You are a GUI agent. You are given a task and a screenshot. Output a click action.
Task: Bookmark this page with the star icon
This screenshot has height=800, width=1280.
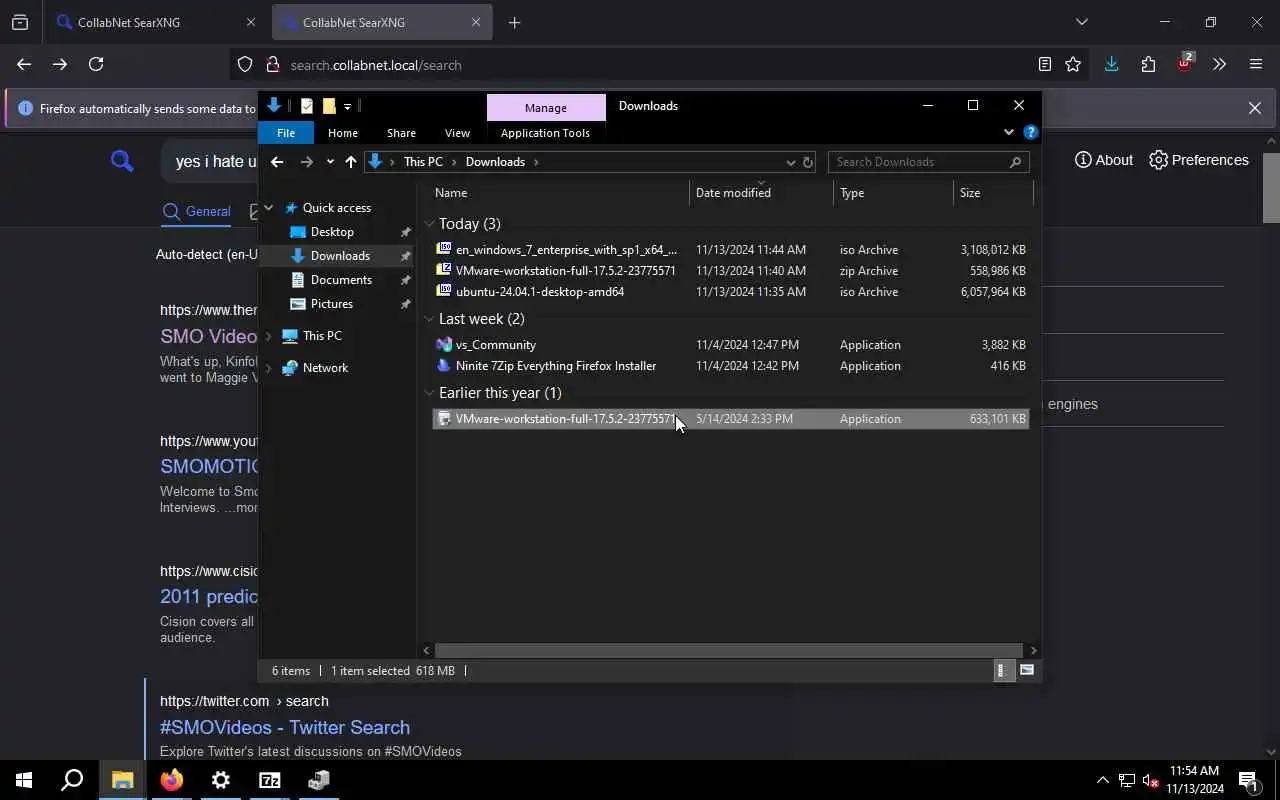click(1073, 64)
